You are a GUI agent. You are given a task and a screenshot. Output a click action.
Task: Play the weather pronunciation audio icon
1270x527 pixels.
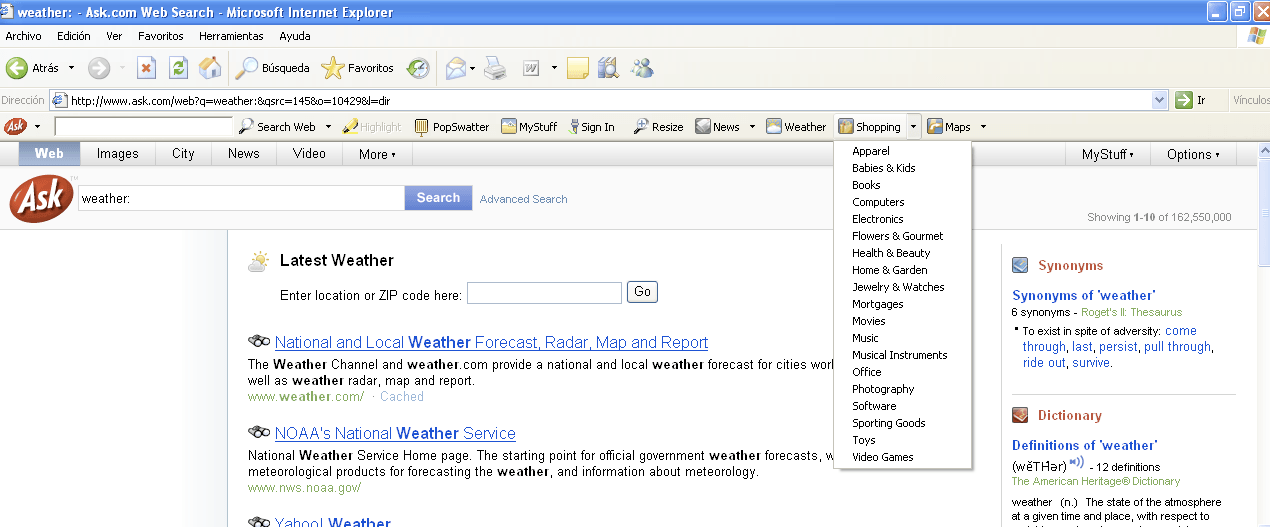[1077, 463]
